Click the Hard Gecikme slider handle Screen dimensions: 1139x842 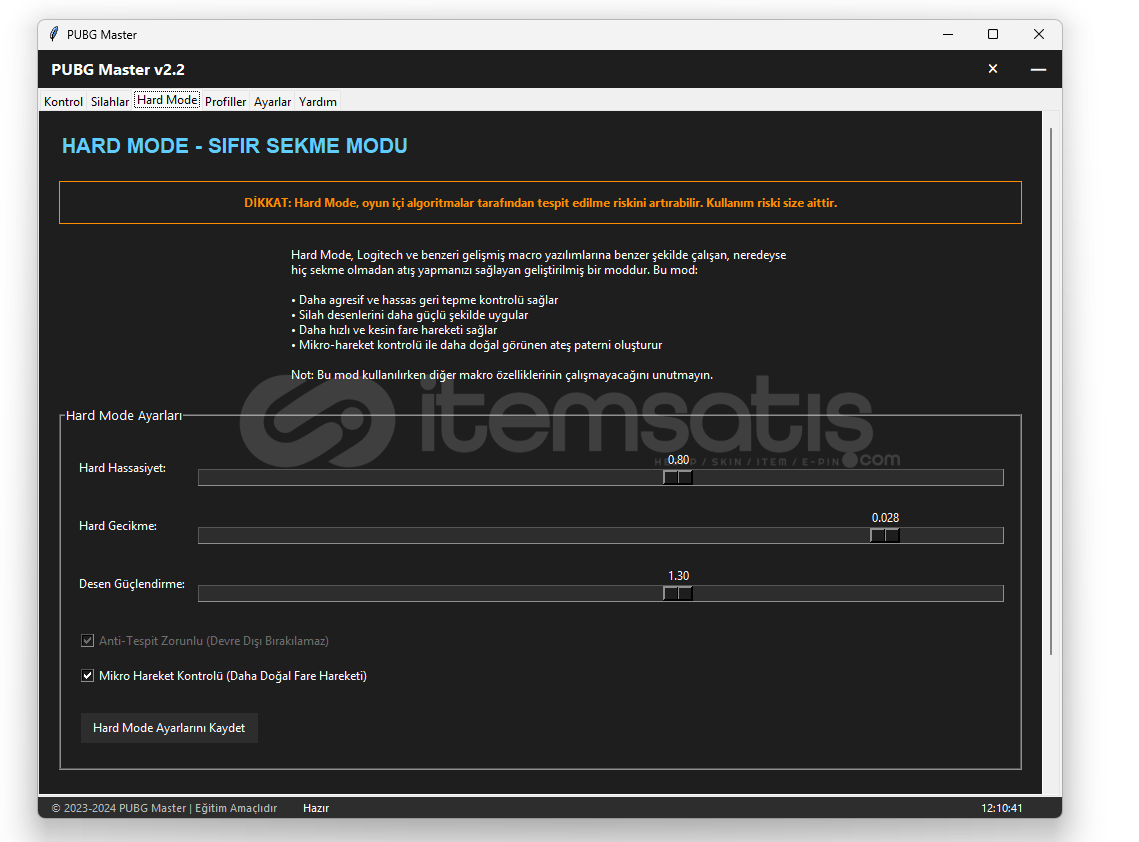885,535
